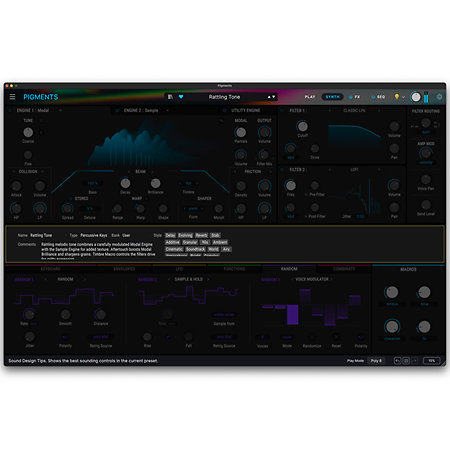Click the Filter Mix knob

(264, 155)
